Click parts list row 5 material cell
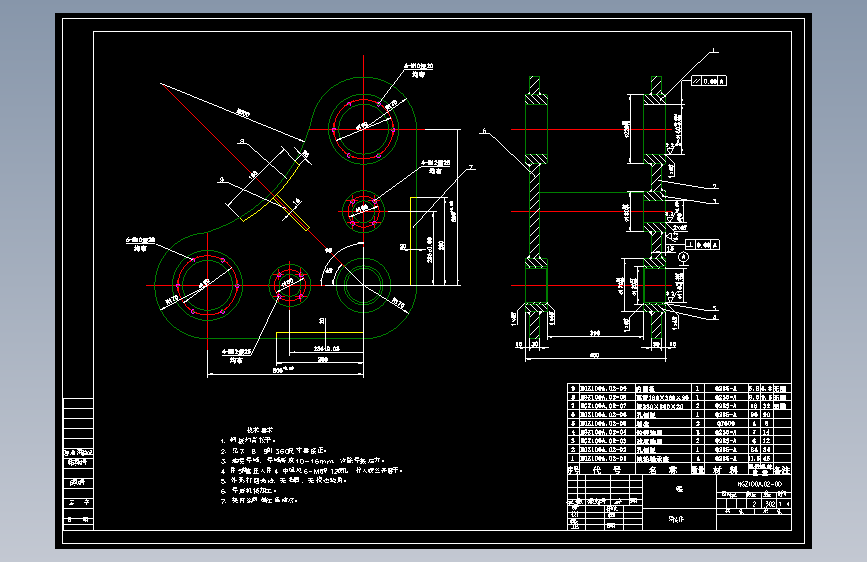The width and height of the screenshot is (867, 562). [x=725, y=423]
